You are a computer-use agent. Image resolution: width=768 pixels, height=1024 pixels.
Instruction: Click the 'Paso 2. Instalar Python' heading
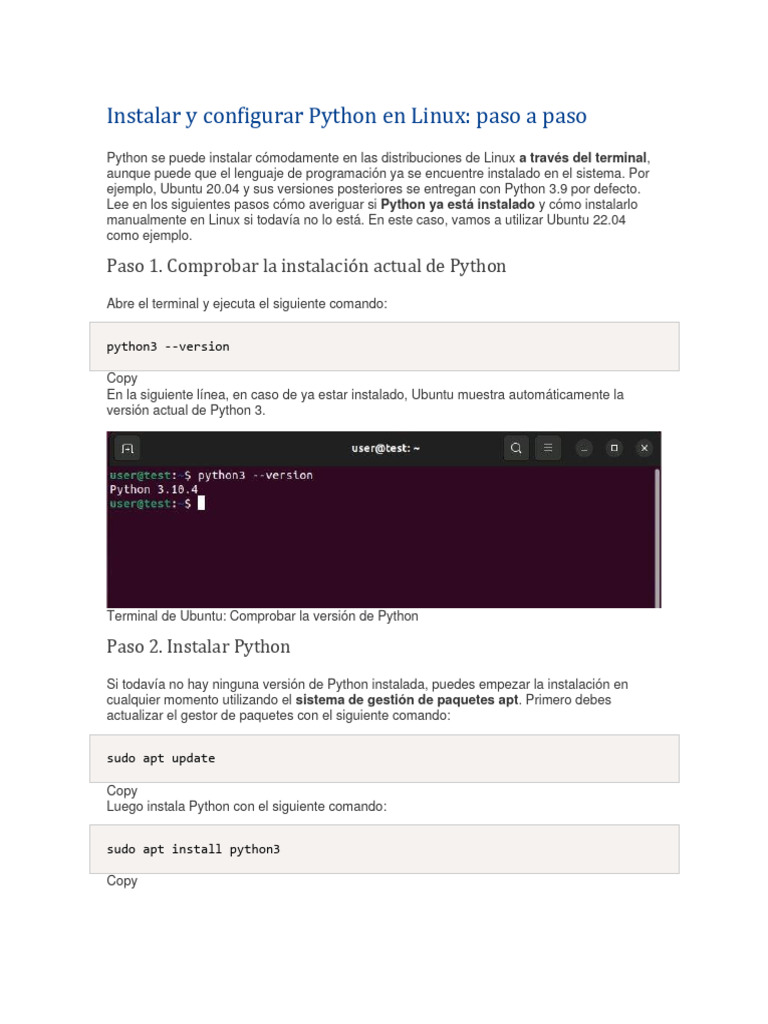[198, 647]
